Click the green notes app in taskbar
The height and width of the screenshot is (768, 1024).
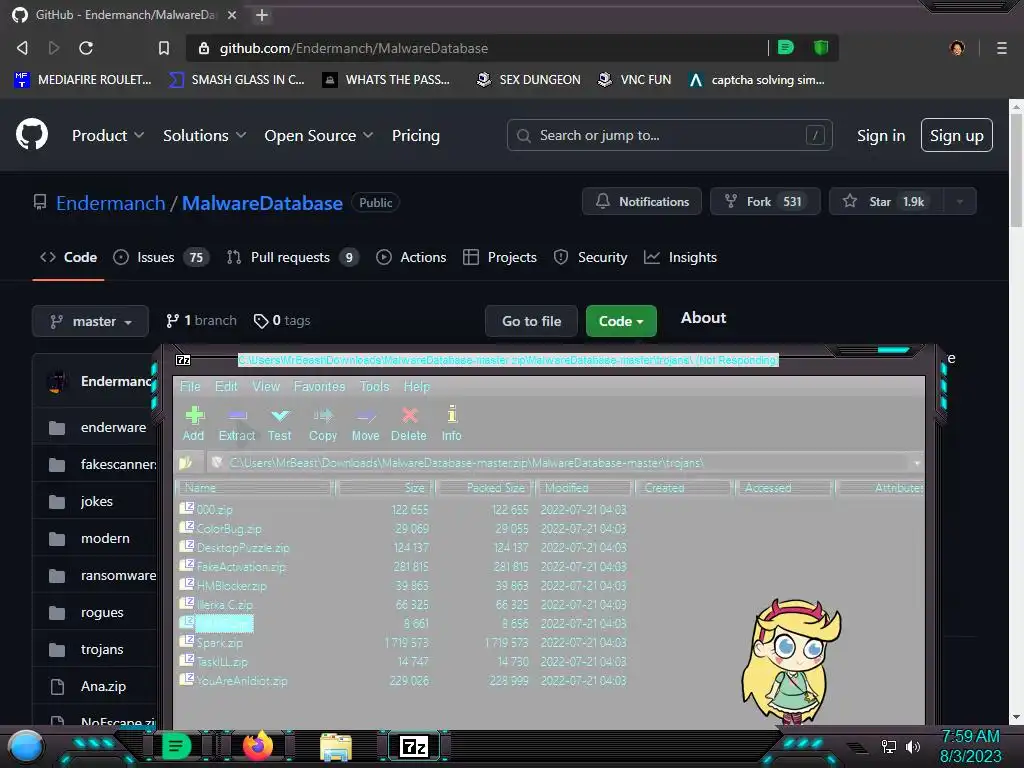tap(176, 746)
